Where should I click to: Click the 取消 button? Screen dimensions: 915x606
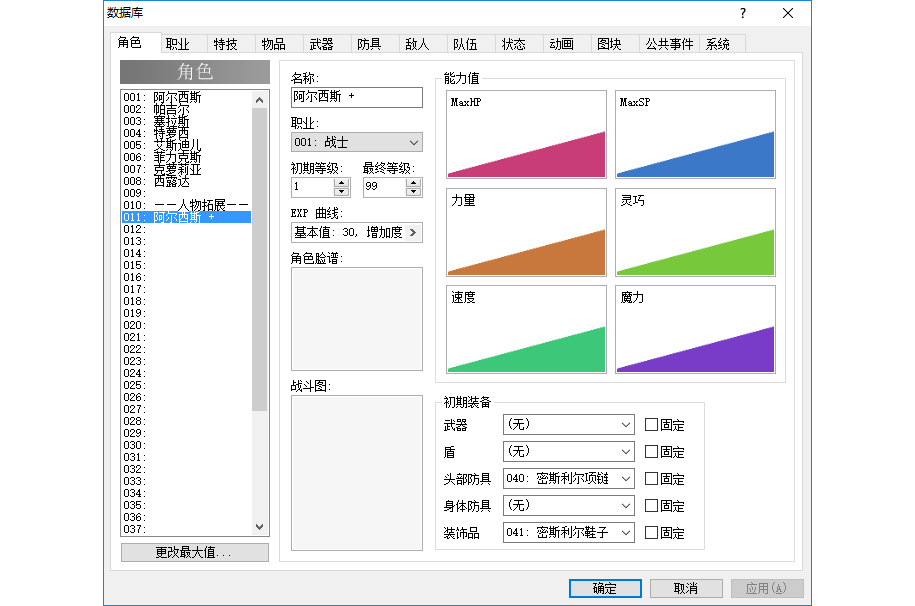pos(686,588)
